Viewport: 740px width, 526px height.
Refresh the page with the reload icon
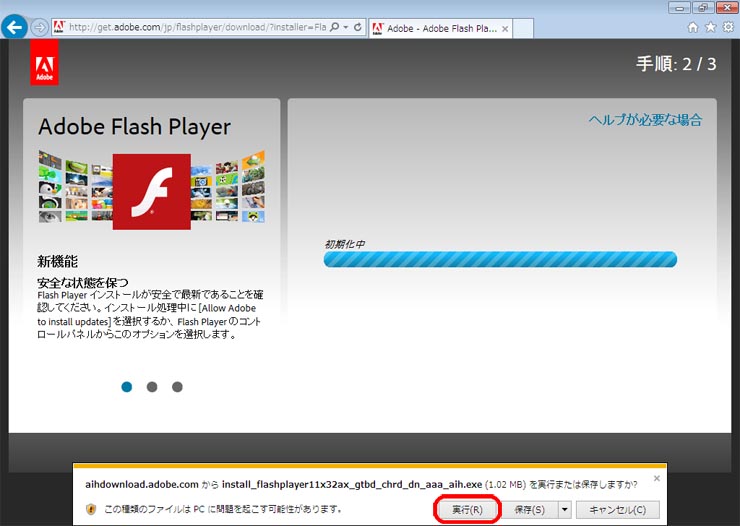[358, 27]
